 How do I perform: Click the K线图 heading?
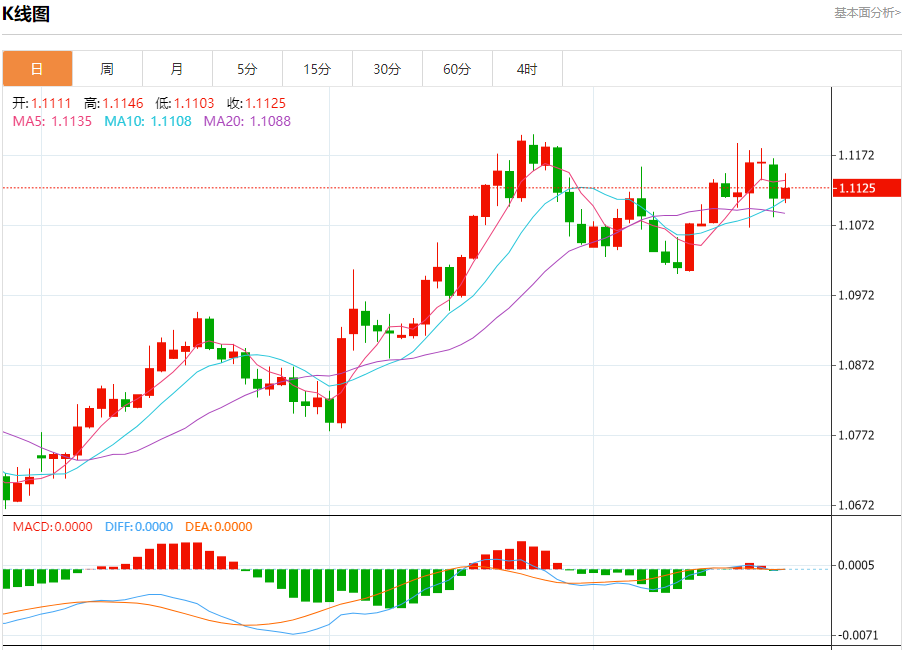click(26, 13)
